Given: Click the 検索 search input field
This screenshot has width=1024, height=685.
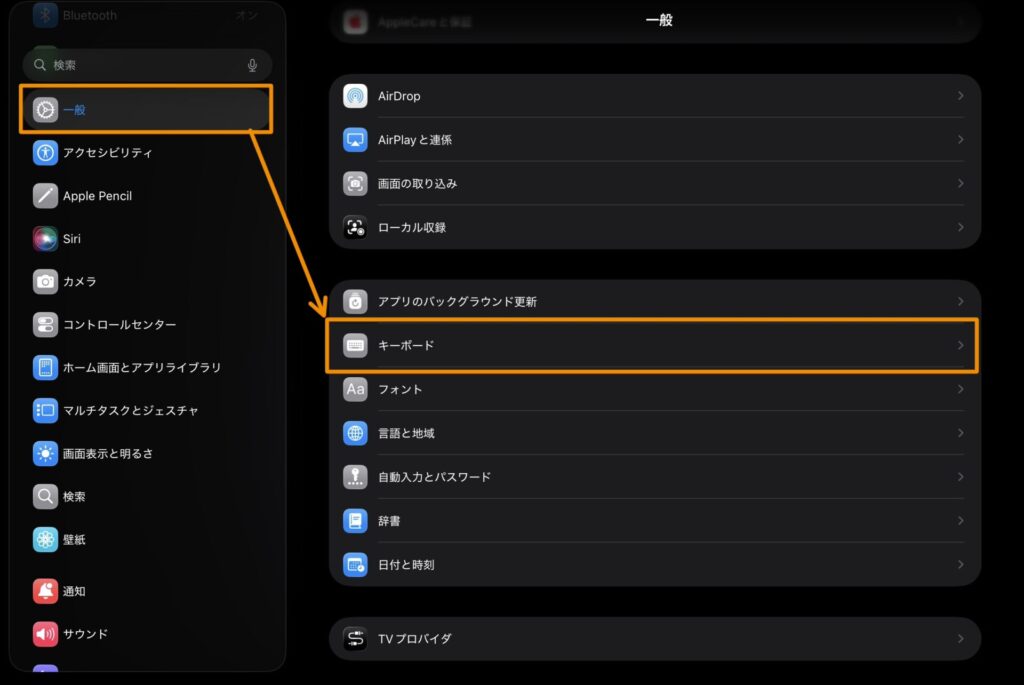Looking at the screenshot, I should [x=140, y=65].
